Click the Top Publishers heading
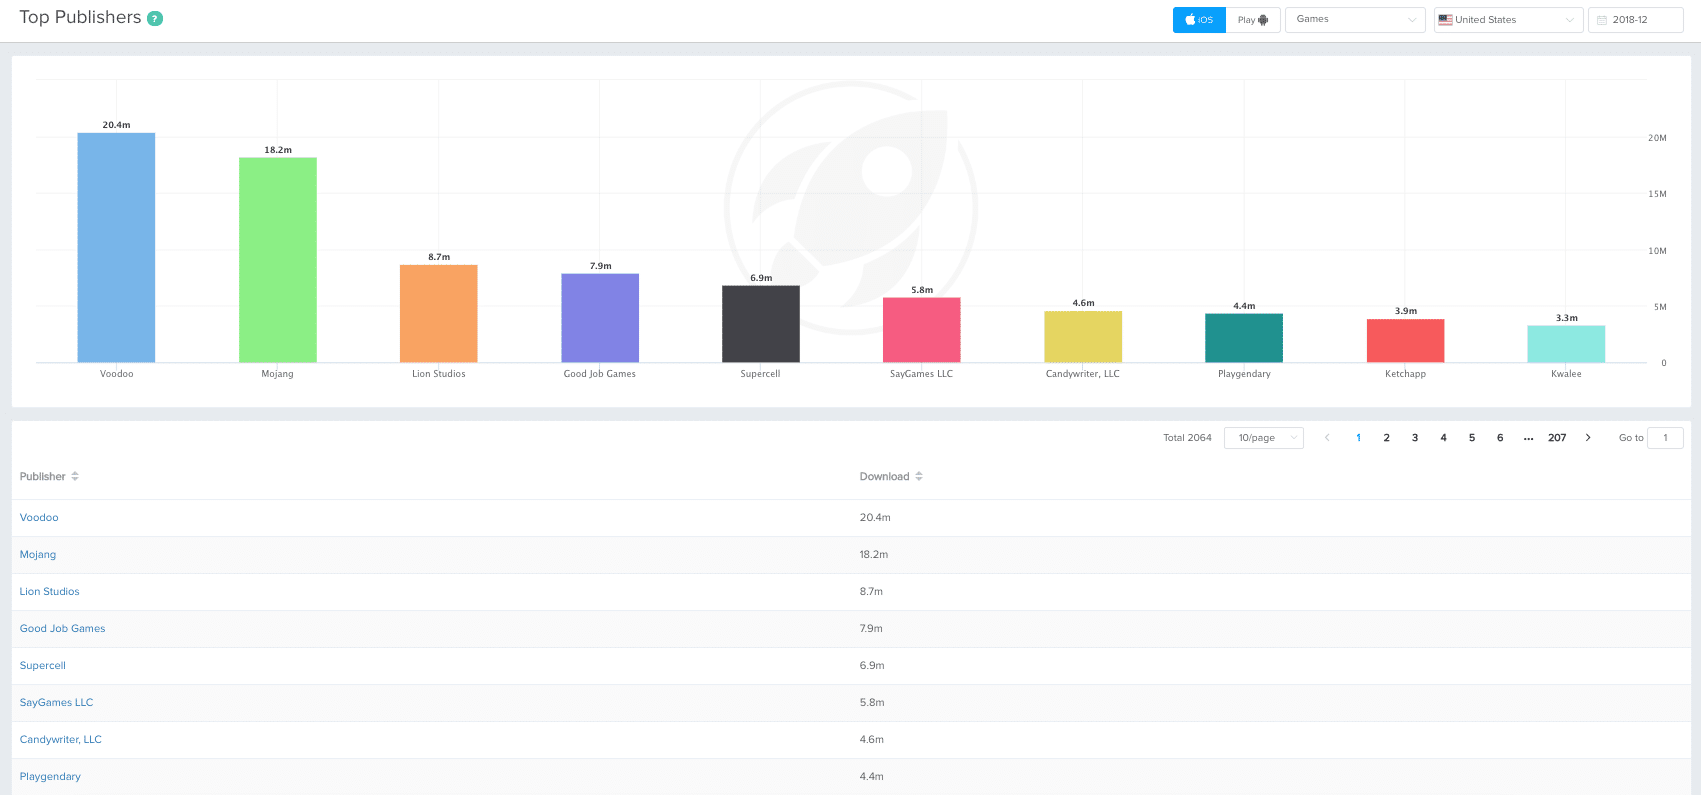The height and width of the screenshot is (795, 1701). (x=81, y=18)
